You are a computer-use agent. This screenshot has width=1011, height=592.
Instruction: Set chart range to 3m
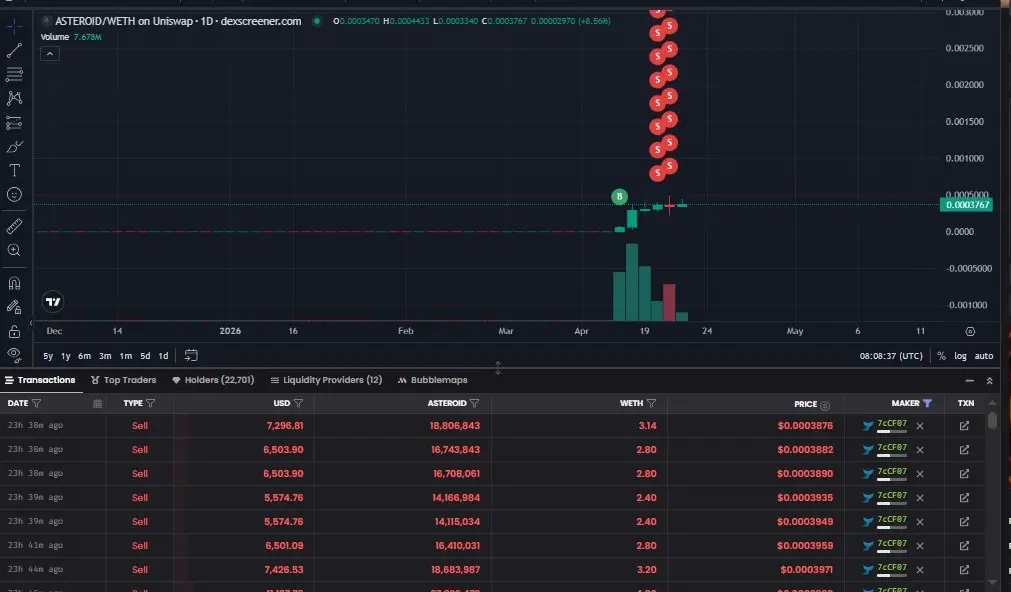(x=105, y=356)
